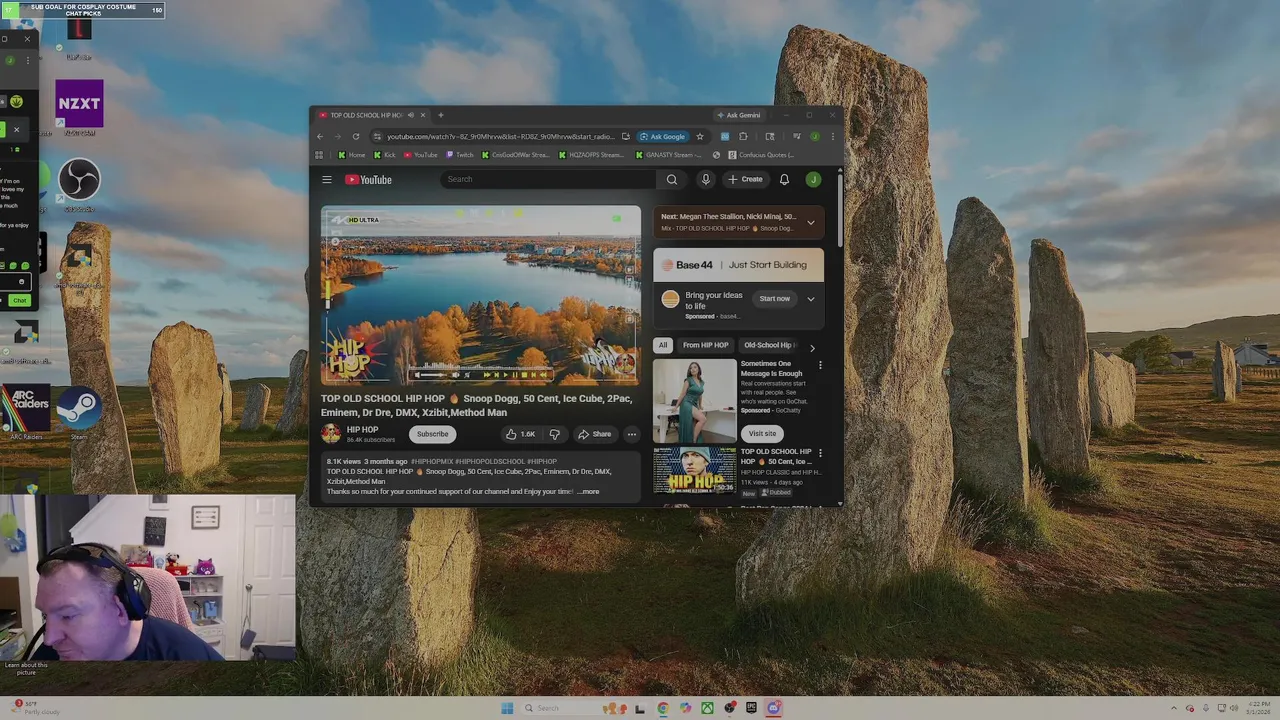Expand the description with ...more
1280x720 pixels.
[x=588, y=492]
